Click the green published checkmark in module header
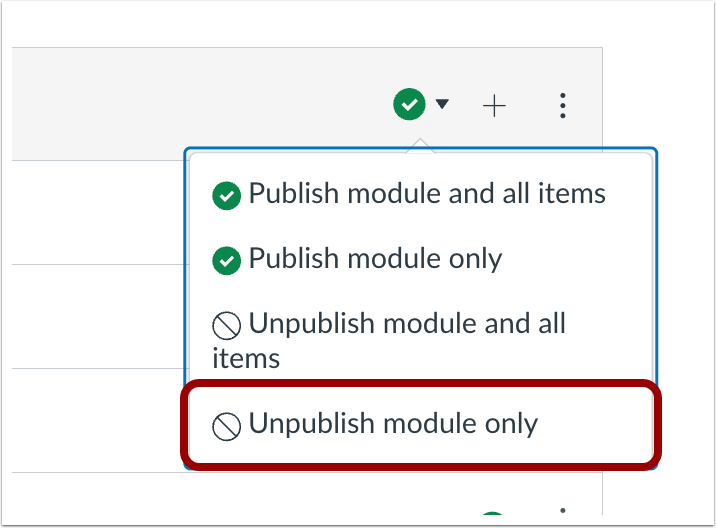716x528 pixels. (x=409, y=104)
